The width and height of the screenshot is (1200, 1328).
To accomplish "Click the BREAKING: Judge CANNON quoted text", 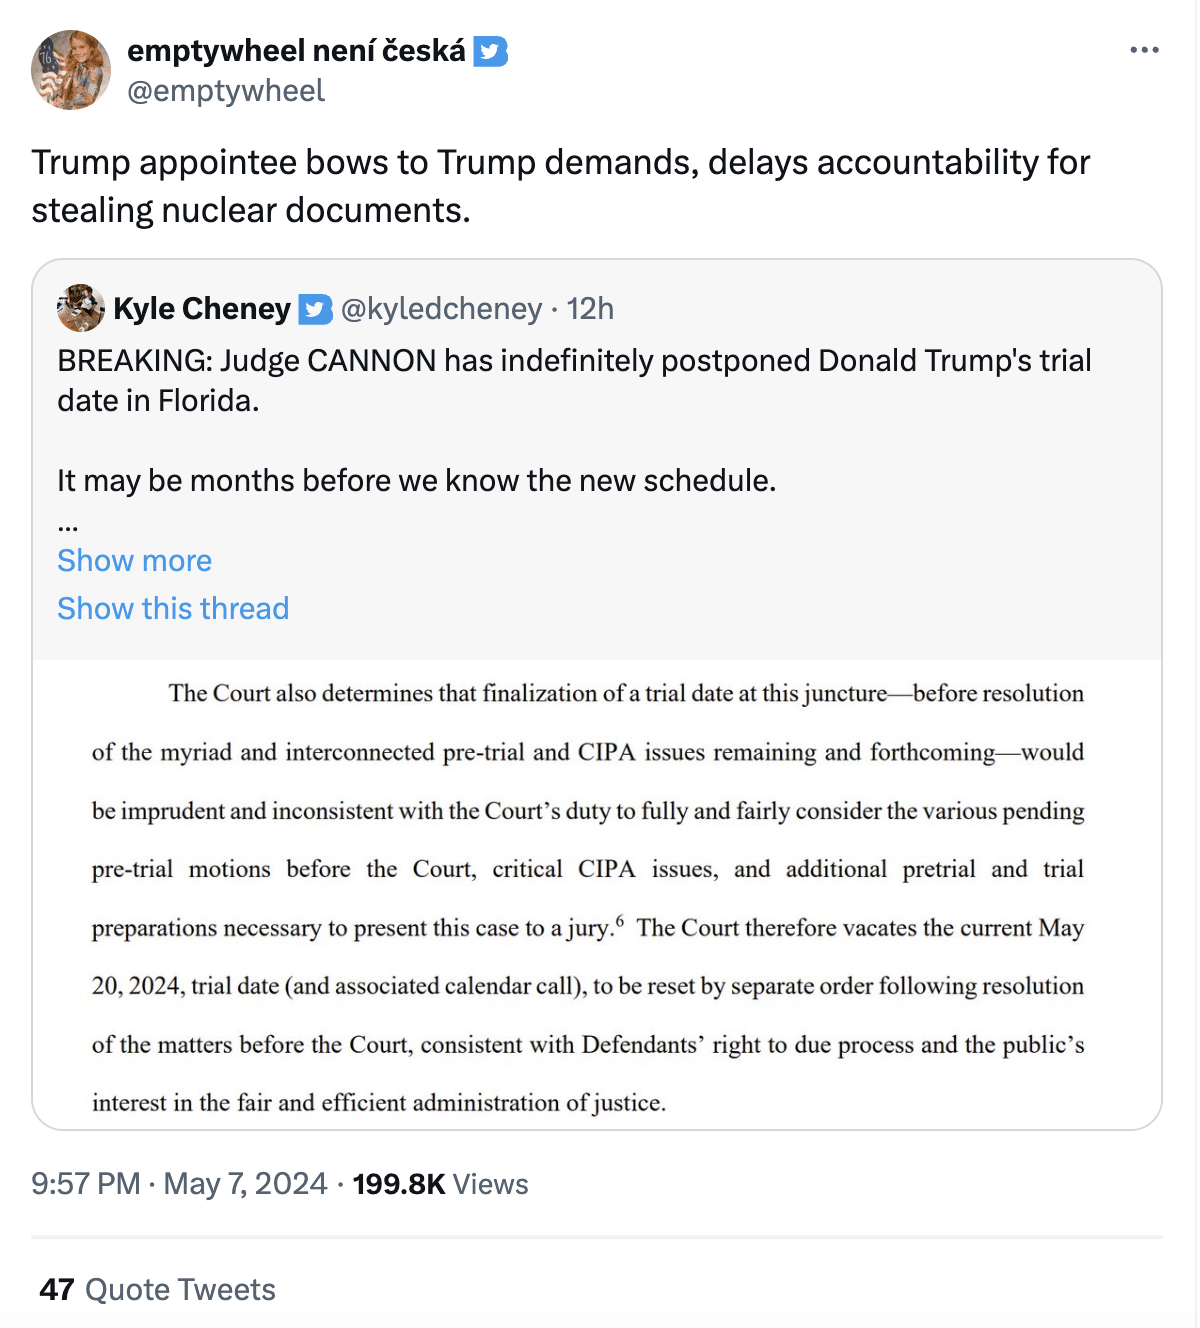I will tap(573, 380).
